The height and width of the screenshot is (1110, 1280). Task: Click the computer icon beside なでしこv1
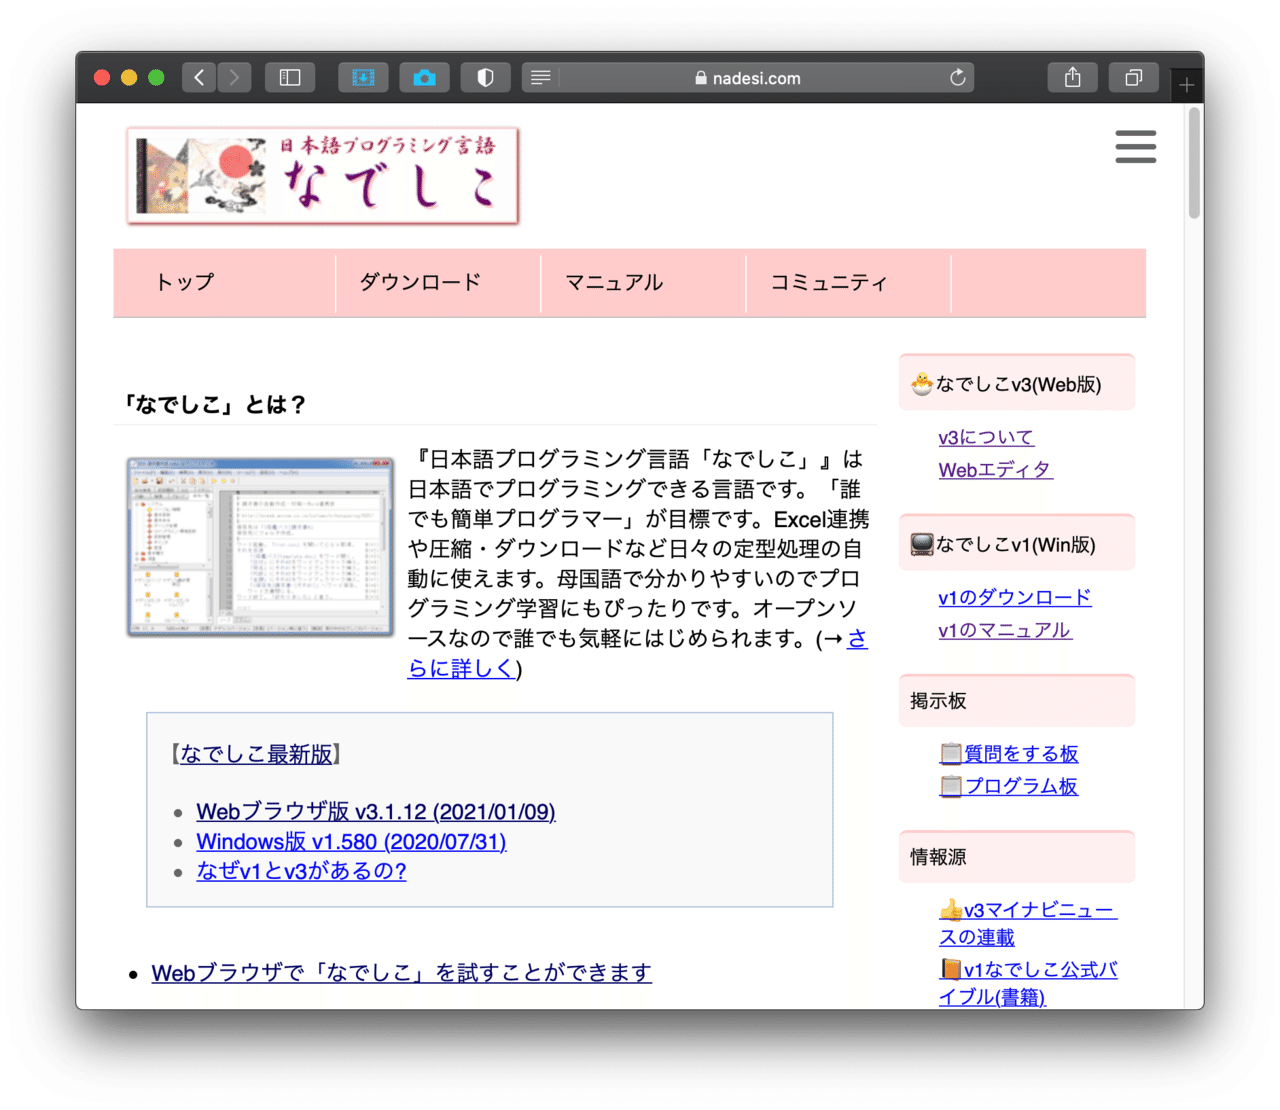[x=922, y=544]
